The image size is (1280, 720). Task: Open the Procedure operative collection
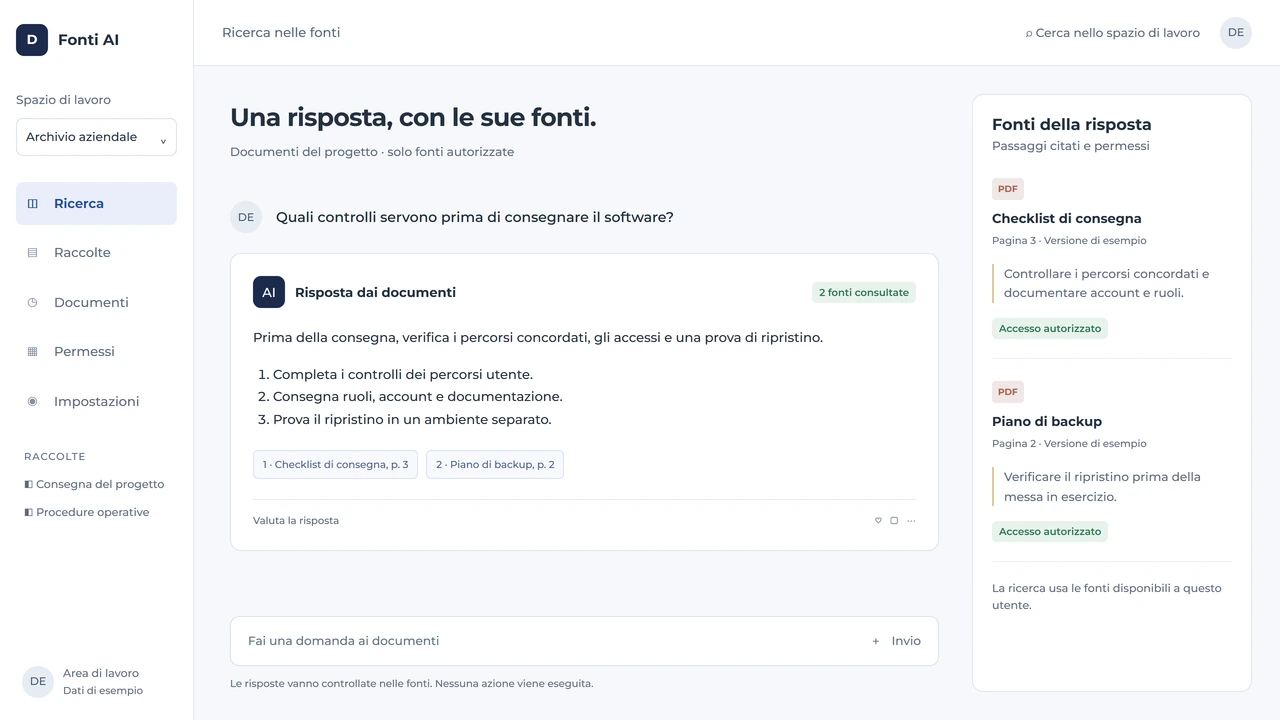pos(87,512)
